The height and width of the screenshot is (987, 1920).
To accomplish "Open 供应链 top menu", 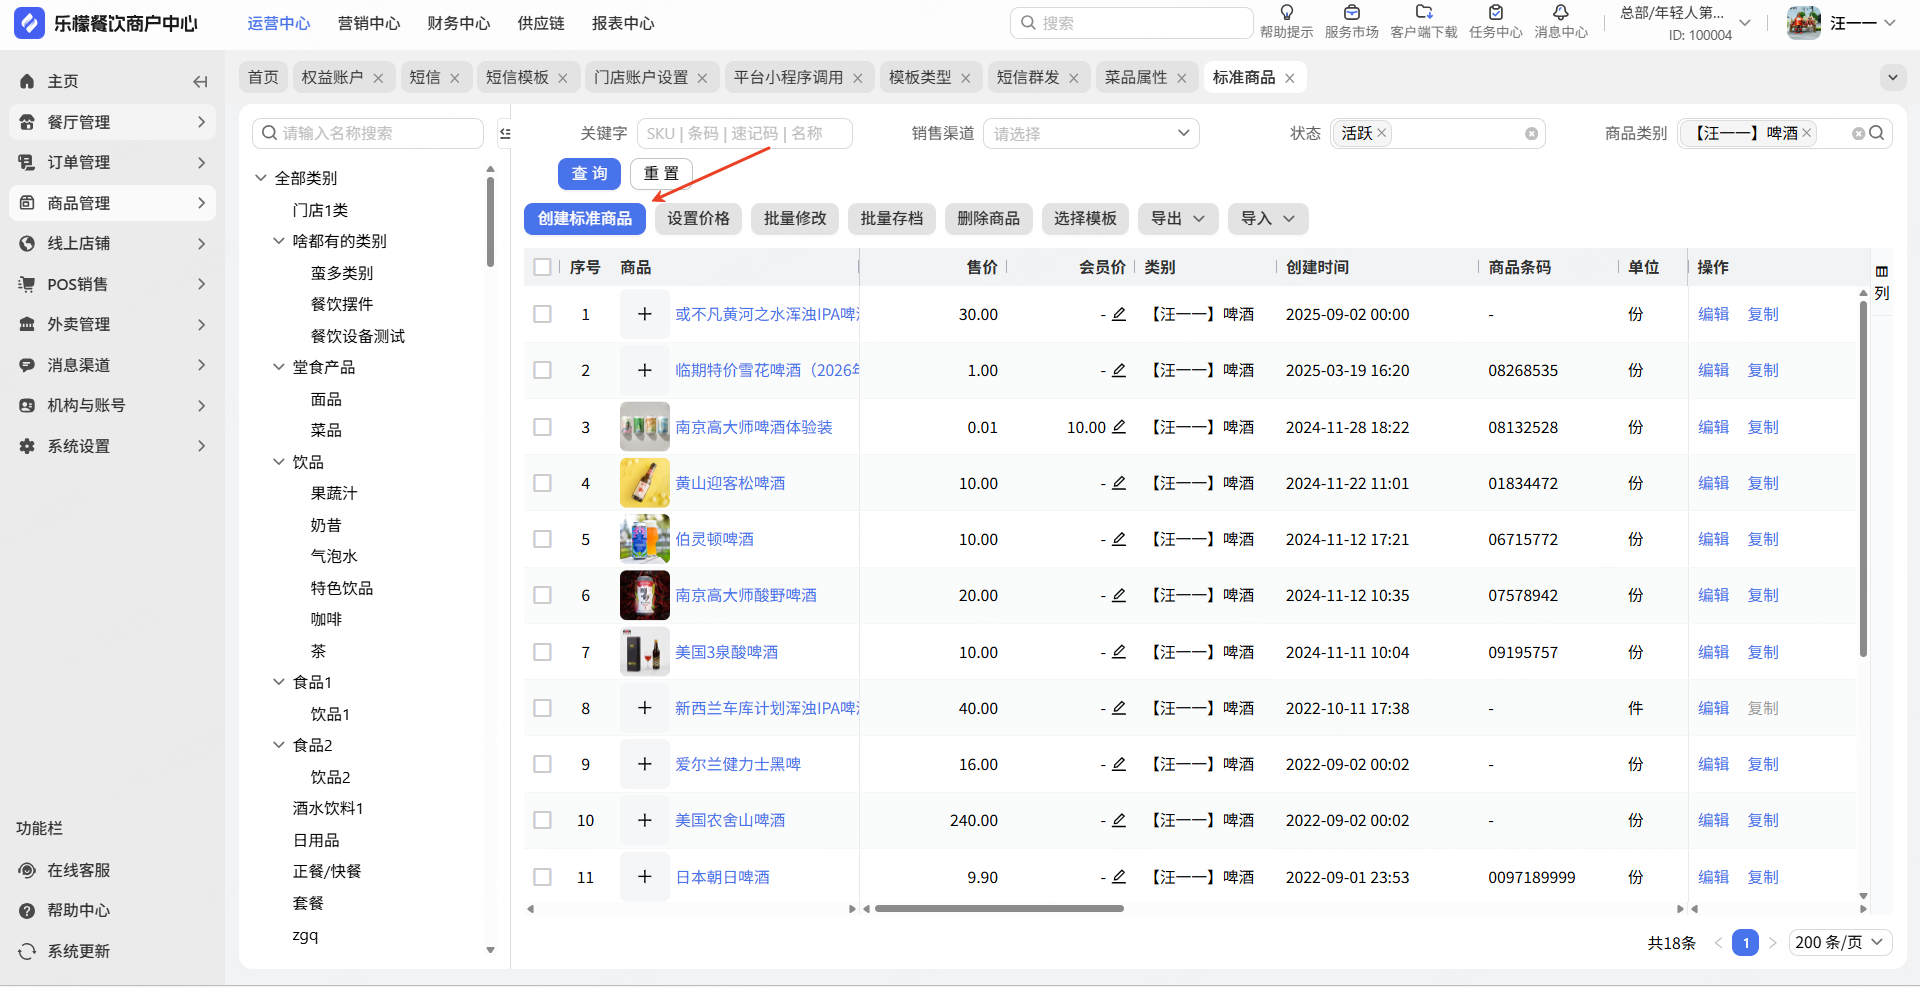I will tap(541, 23).
